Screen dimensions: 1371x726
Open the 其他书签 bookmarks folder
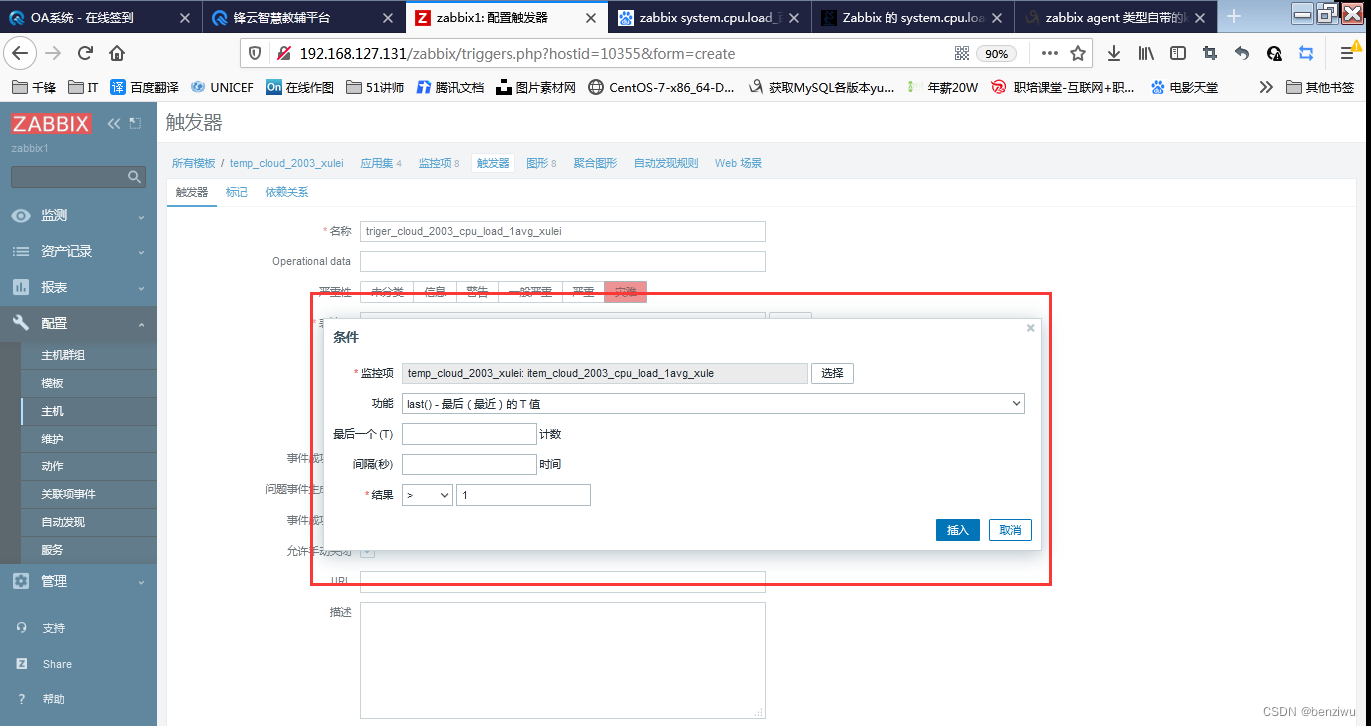coord(1320,87)
